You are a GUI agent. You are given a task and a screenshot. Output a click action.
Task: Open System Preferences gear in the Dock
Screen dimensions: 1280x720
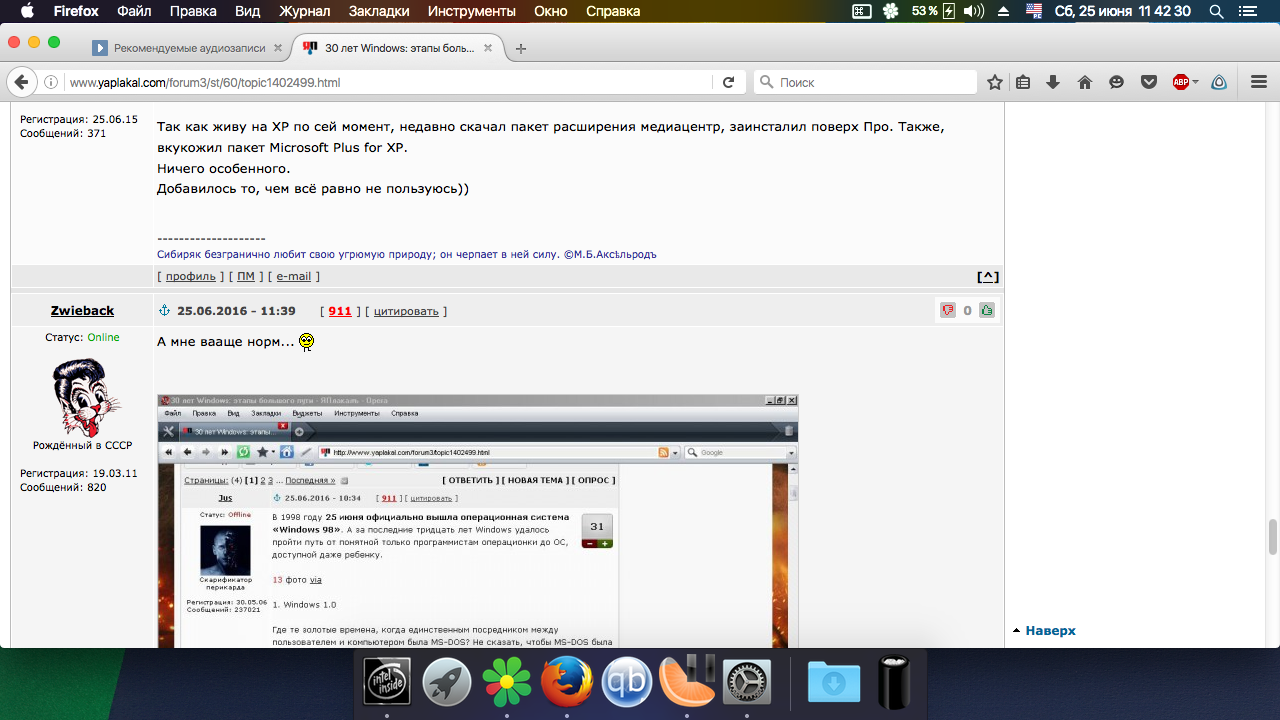pos(746,682)
